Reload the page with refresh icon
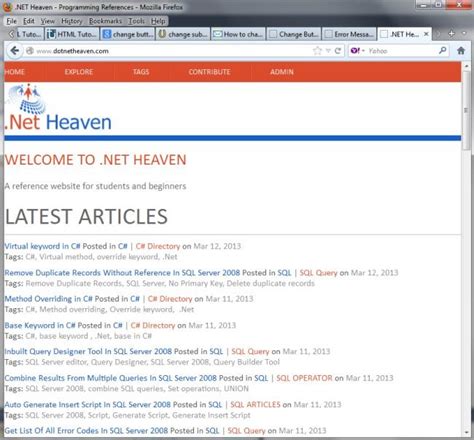The width and height of the screenshot is (474, 440). point(338,51)
